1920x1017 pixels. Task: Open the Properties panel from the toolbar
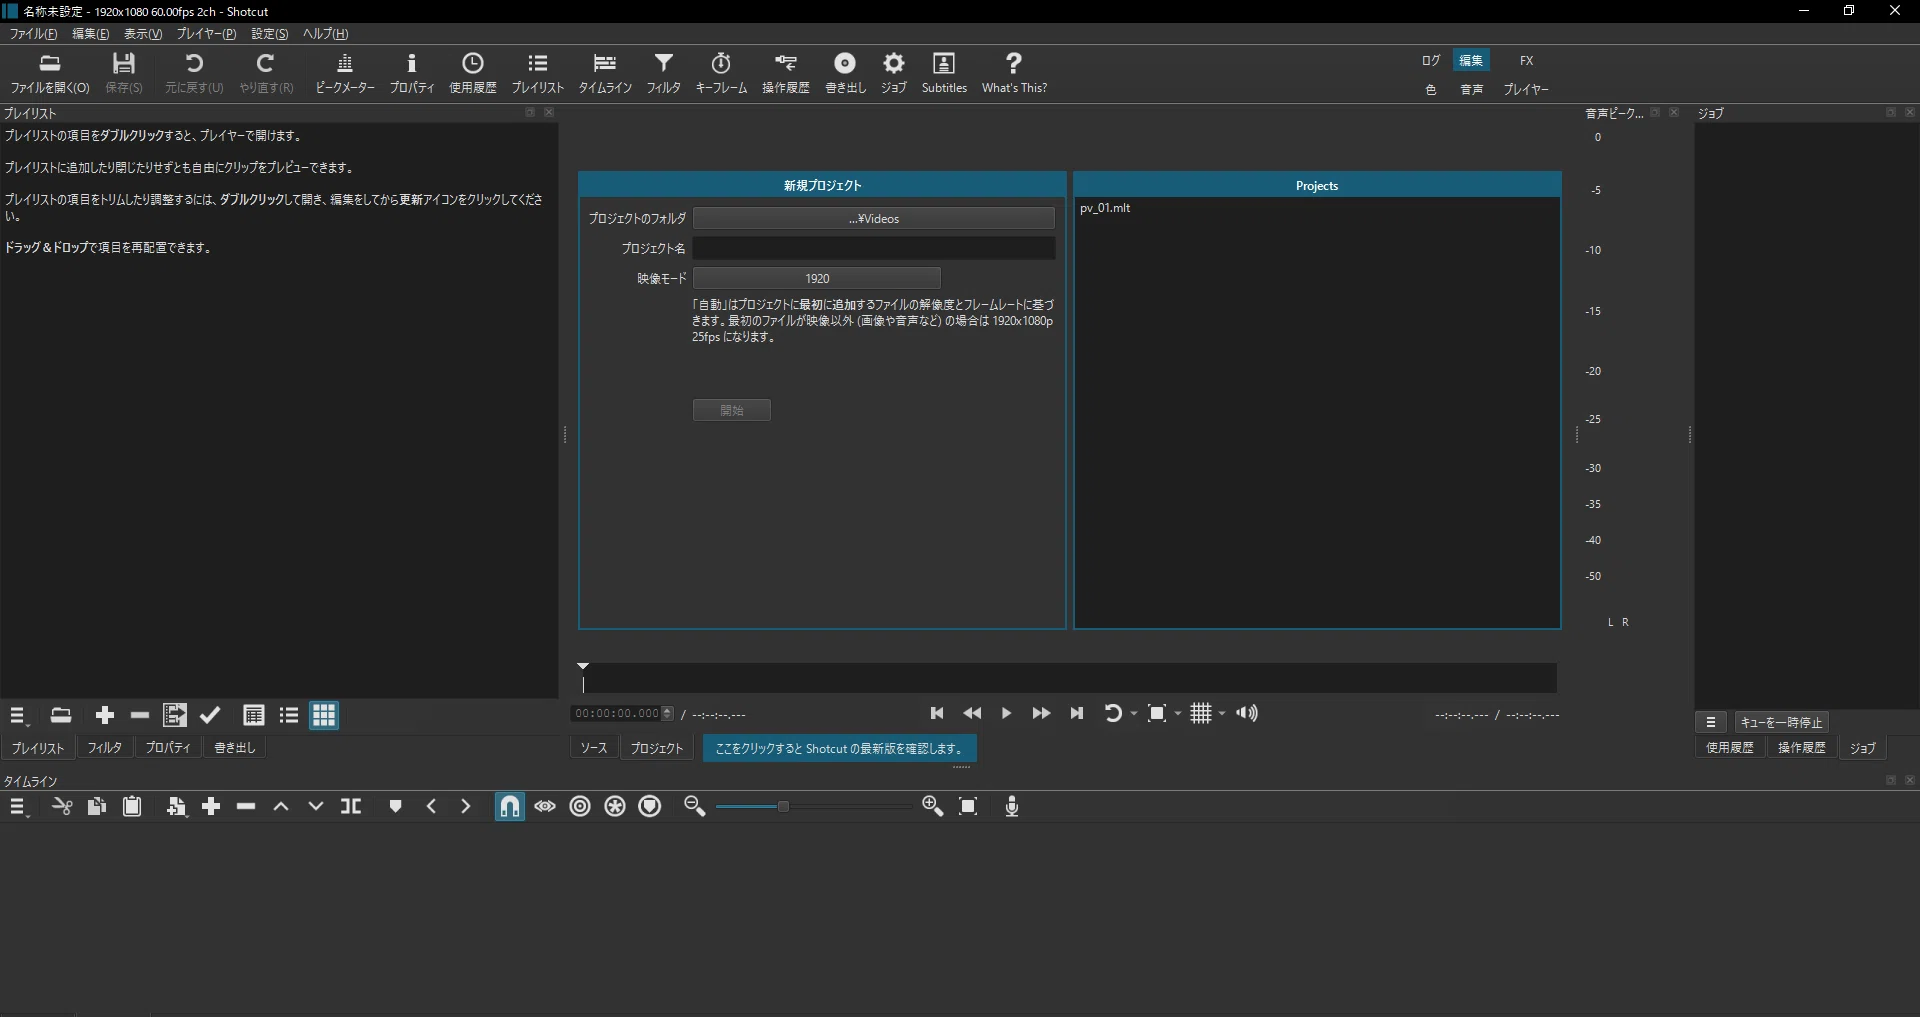(x=412, y=73)
